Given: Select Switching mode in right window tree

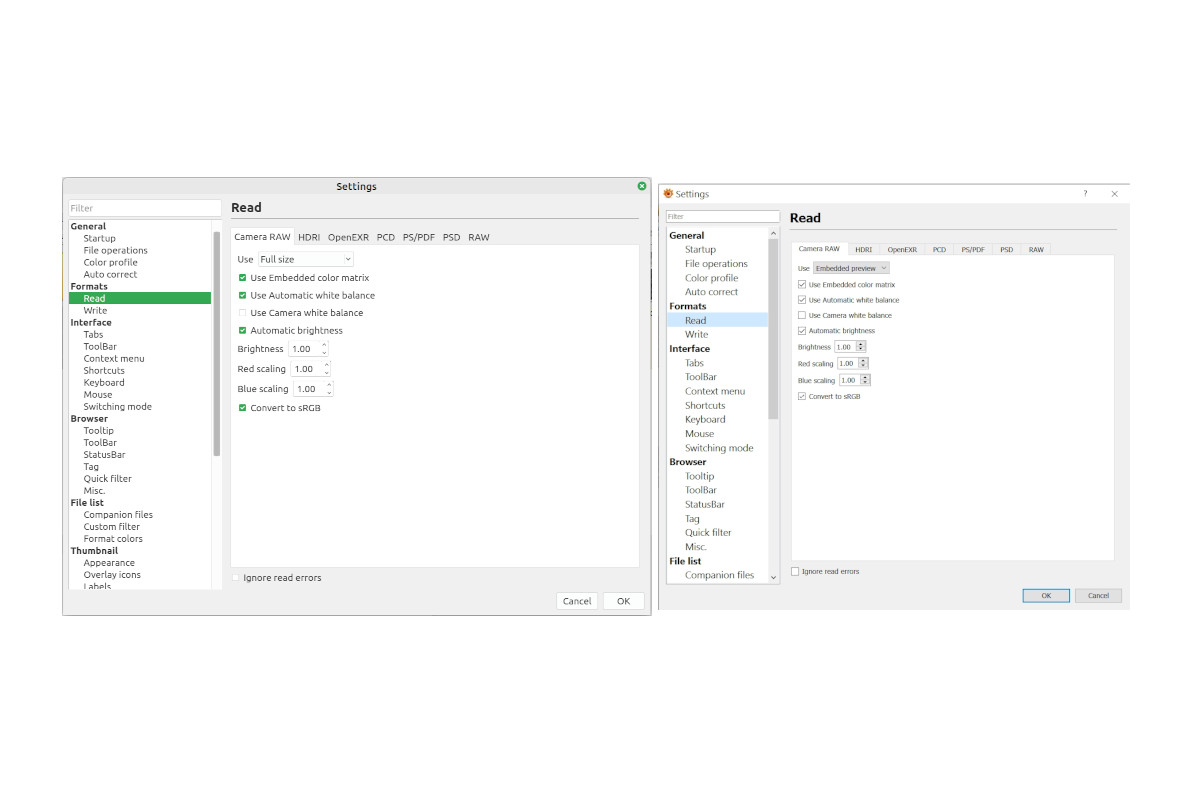Looking at the screenshot, I should click(x=719, y=448).
